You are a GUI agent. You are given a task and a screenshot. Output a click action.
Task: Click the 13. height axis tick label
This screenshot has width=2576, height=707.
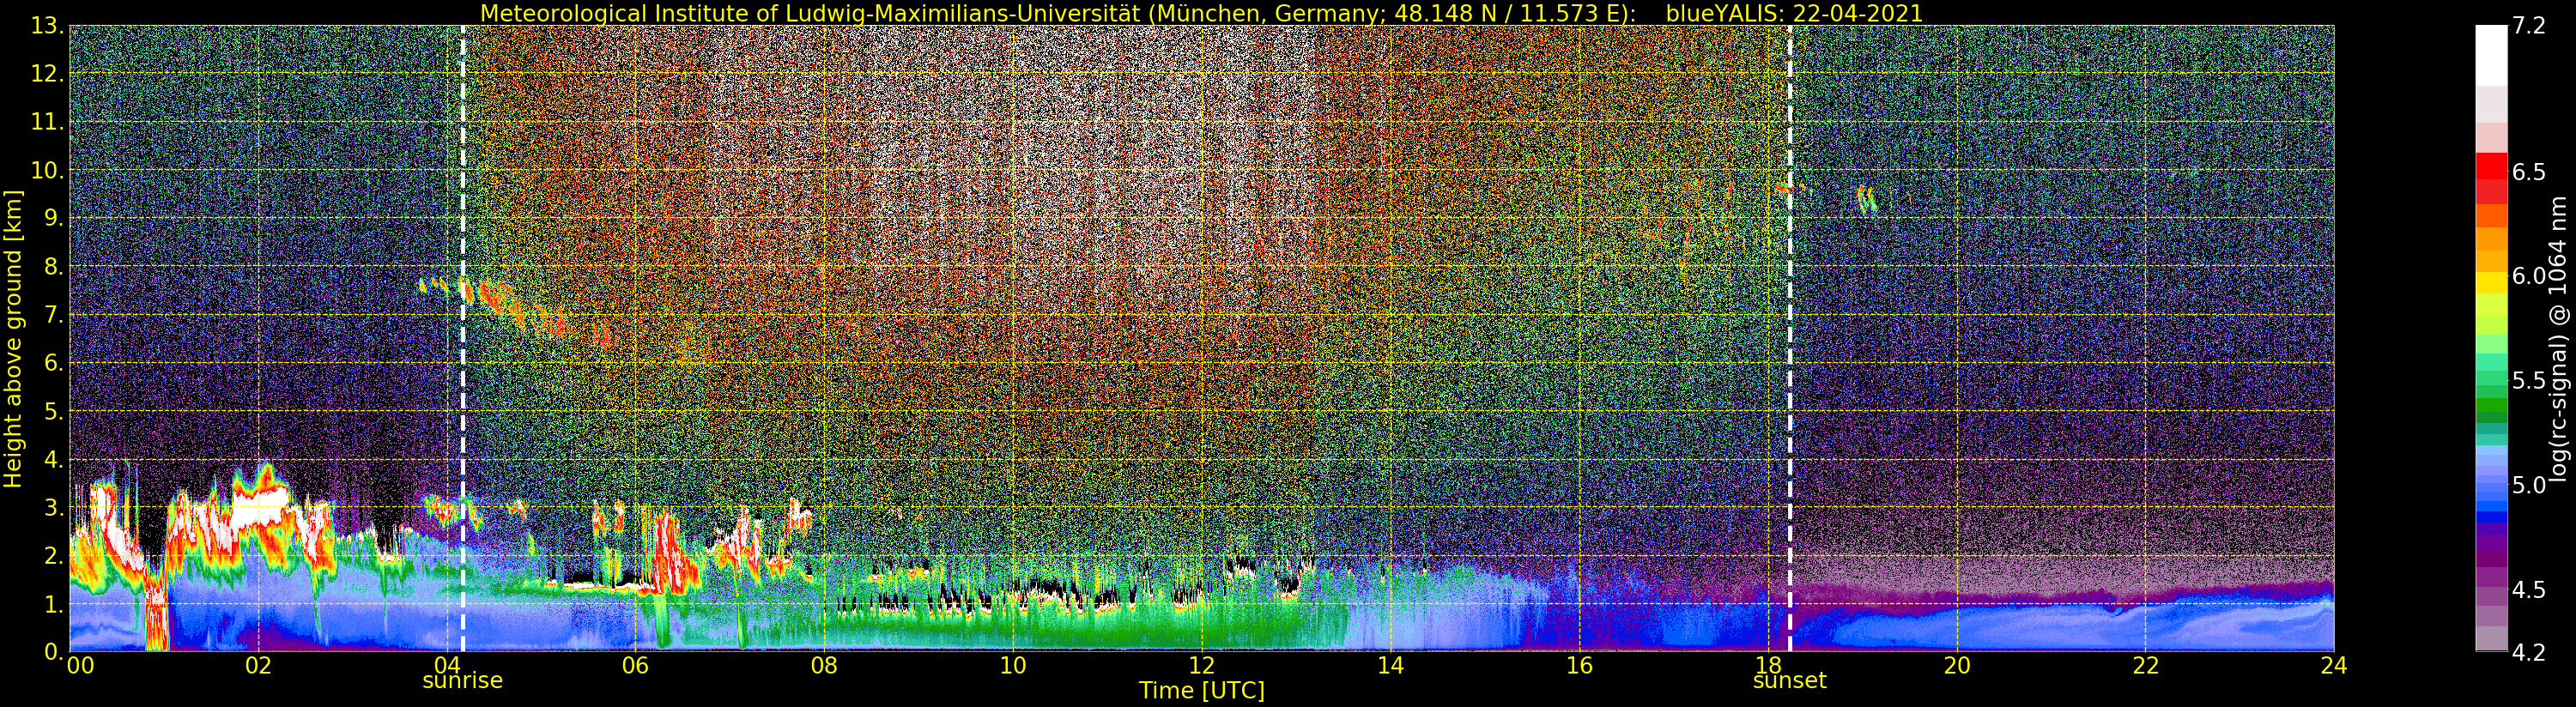(x=47, y=26)
